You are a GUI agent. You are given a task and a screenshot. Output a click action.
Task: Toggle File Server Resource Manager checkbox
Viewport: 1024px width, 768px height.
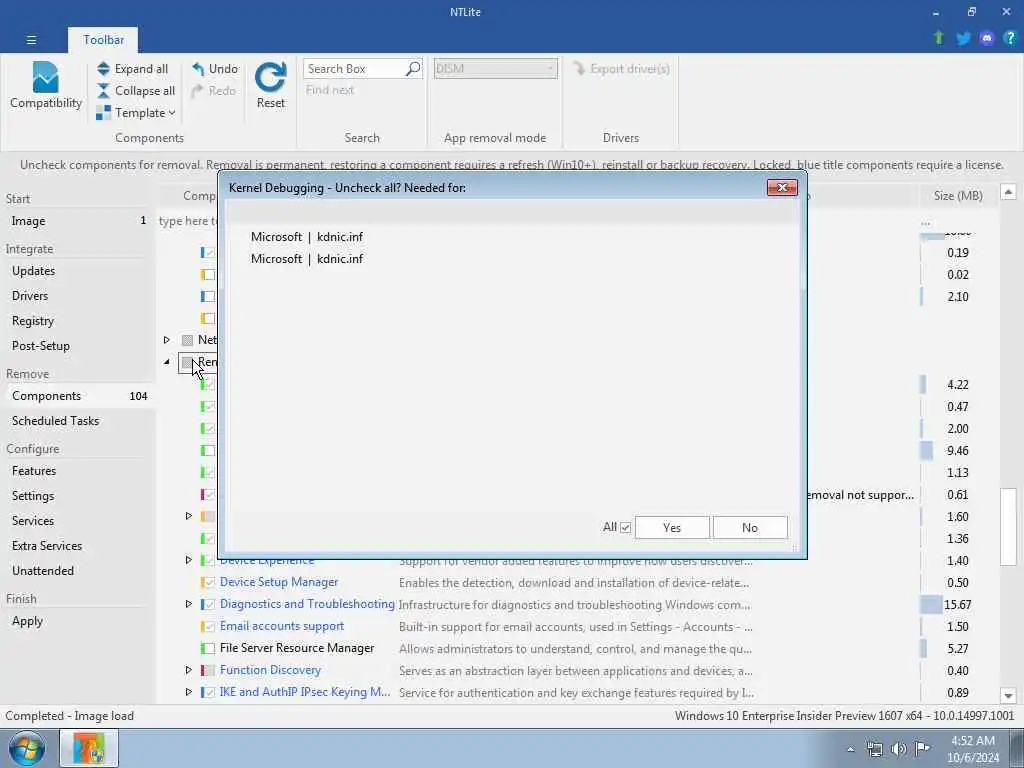click(x=209, y=648)
